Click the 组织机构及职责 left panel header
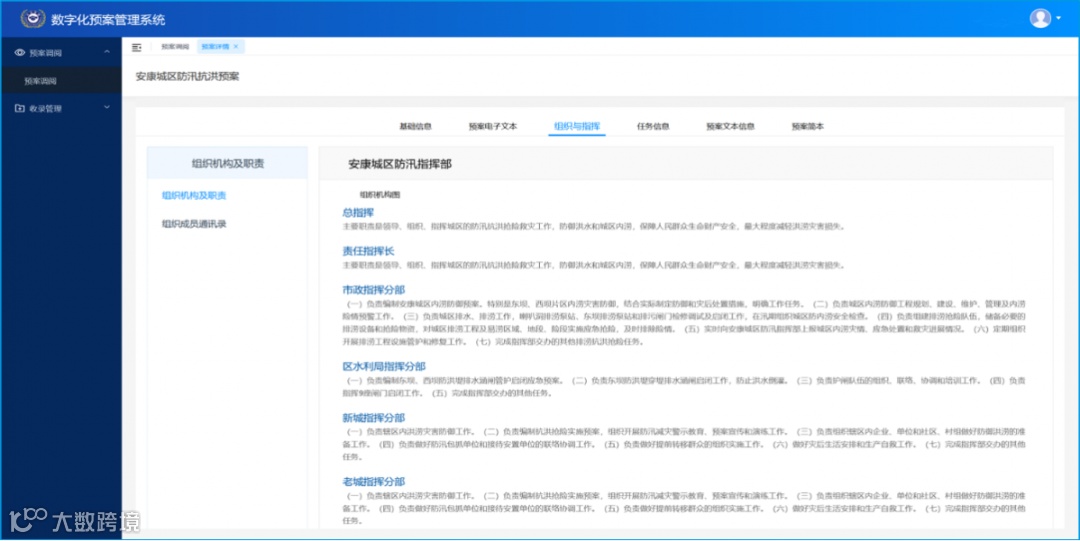This screenshot has width=1080, height=541. coord(227,163)
